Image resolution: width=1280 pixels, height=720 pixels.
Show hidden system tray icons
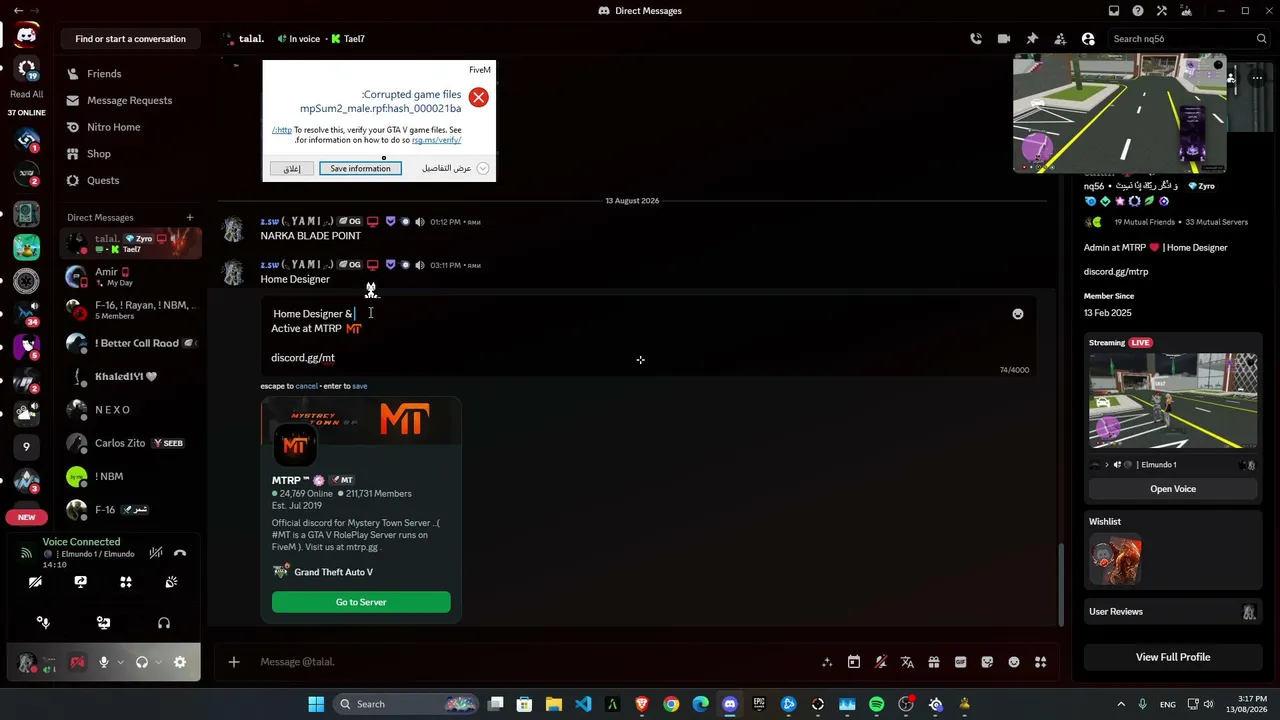click(x=1121, y=704)
